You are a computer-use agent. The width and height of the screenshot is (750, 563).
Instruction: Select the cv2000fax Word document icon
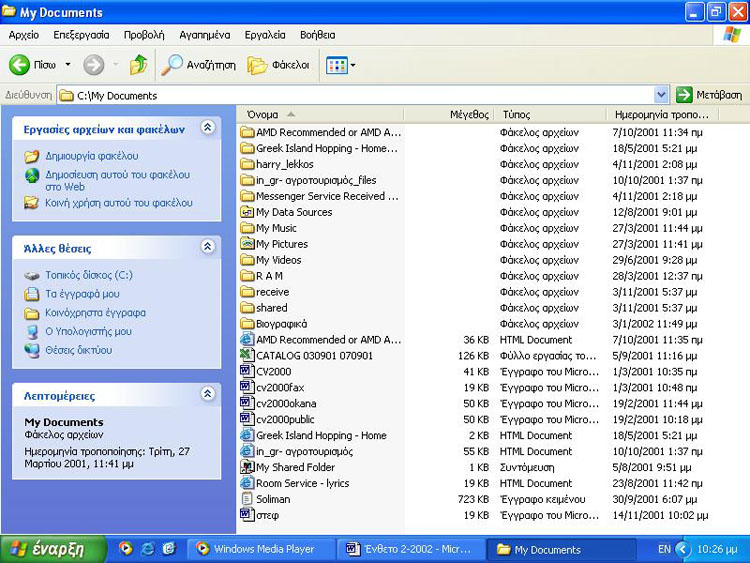[247, 387]
